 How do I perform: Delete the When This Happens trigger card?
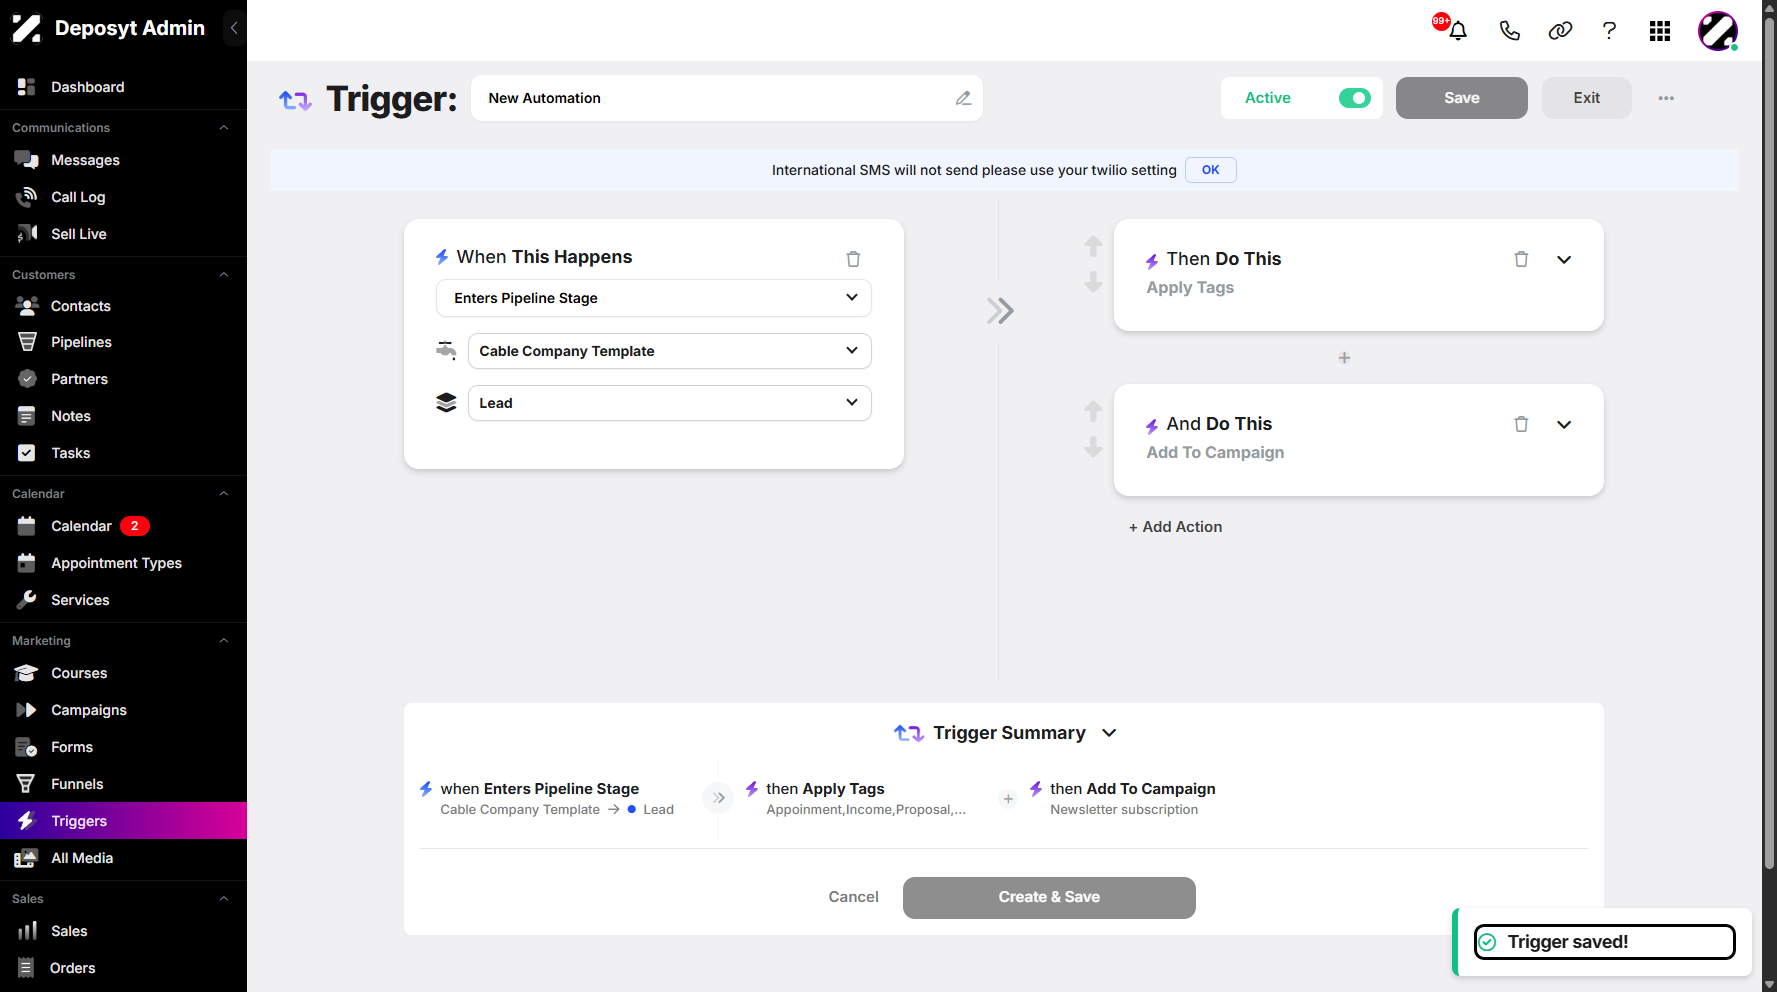pos(853,259)
